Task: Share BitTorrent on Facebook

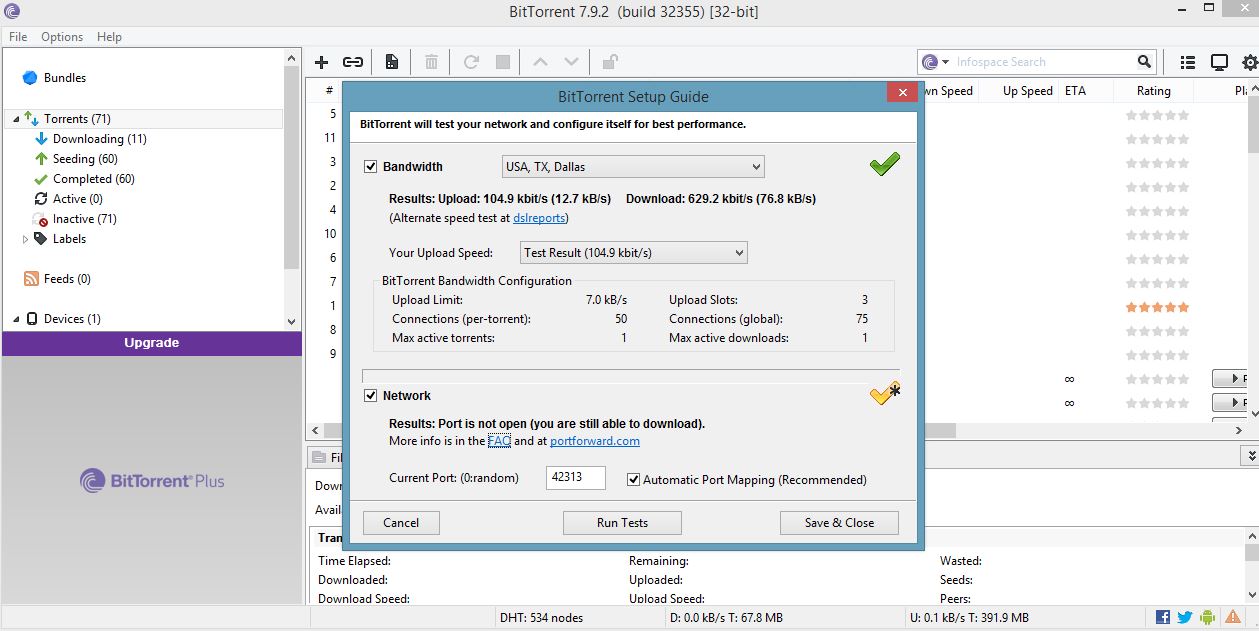Action: (1162, 617)
